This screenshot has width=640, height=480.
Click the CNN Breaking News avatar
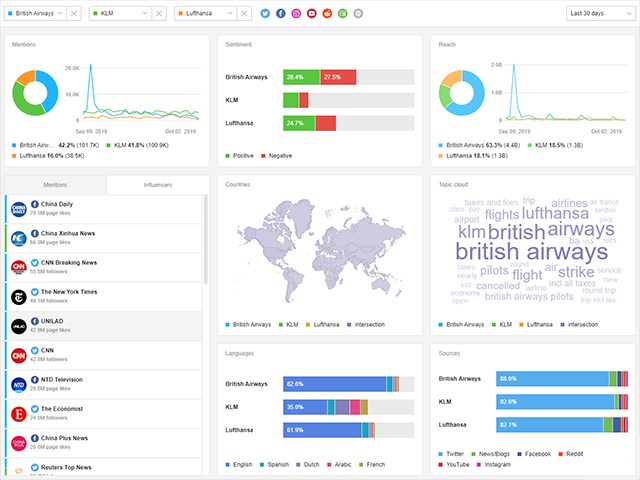coord(19,268)
